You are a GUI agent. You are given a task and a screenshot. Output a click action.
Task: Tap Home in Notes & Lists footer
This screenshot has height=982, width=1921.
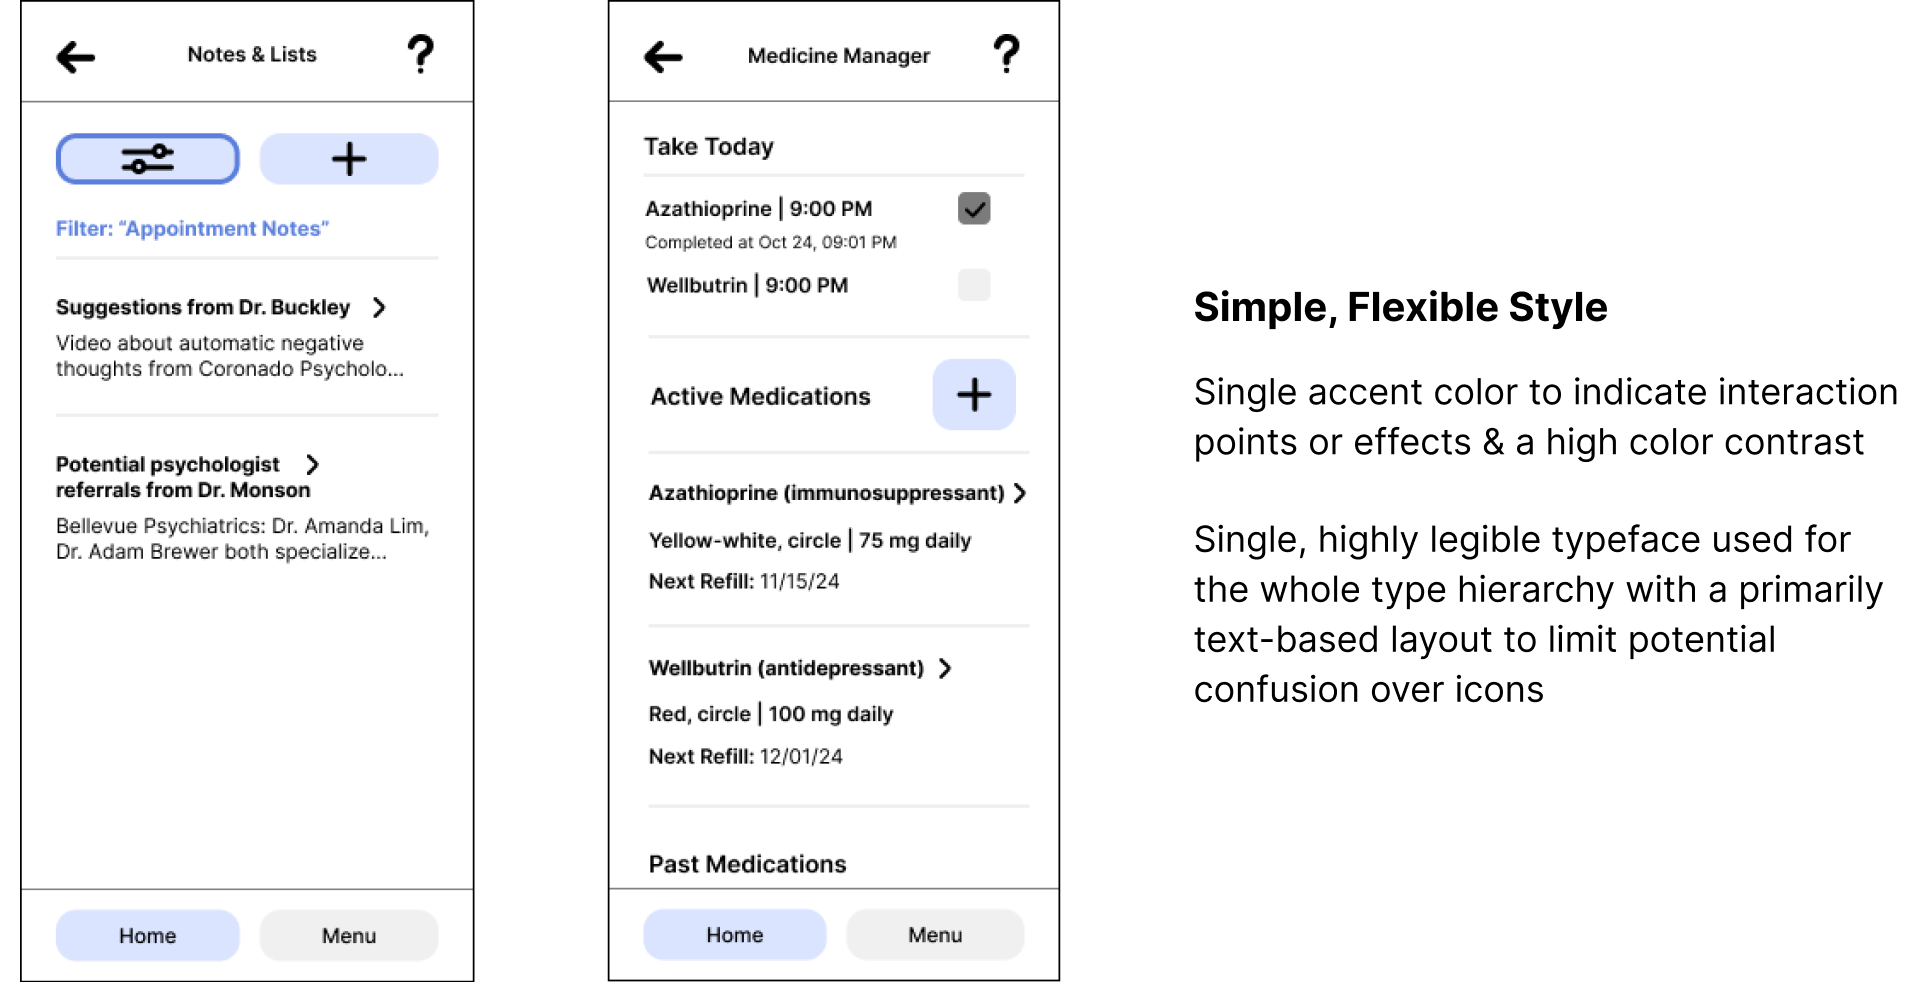coord(147,936)
